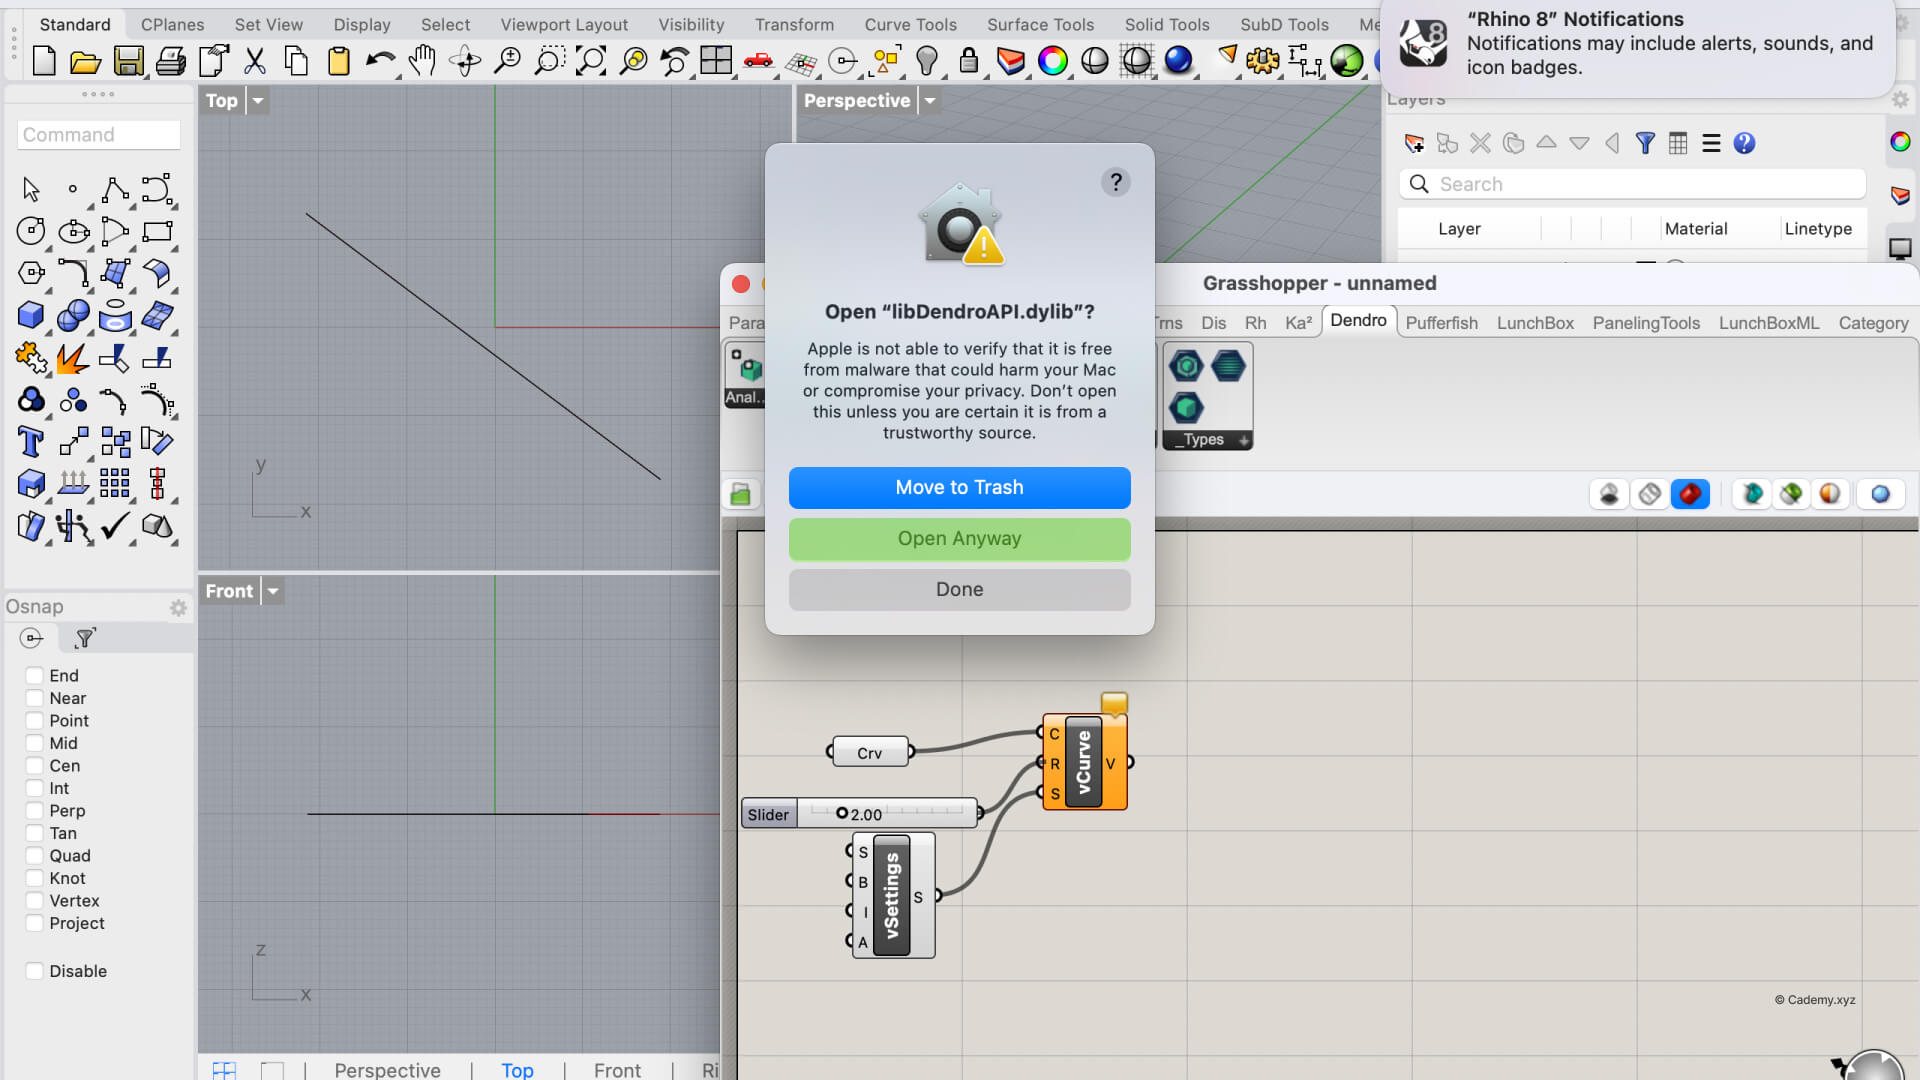1920x1080 pixels.
Task: Click the vCurve component on canvas
Action: tap(1084, 762)
